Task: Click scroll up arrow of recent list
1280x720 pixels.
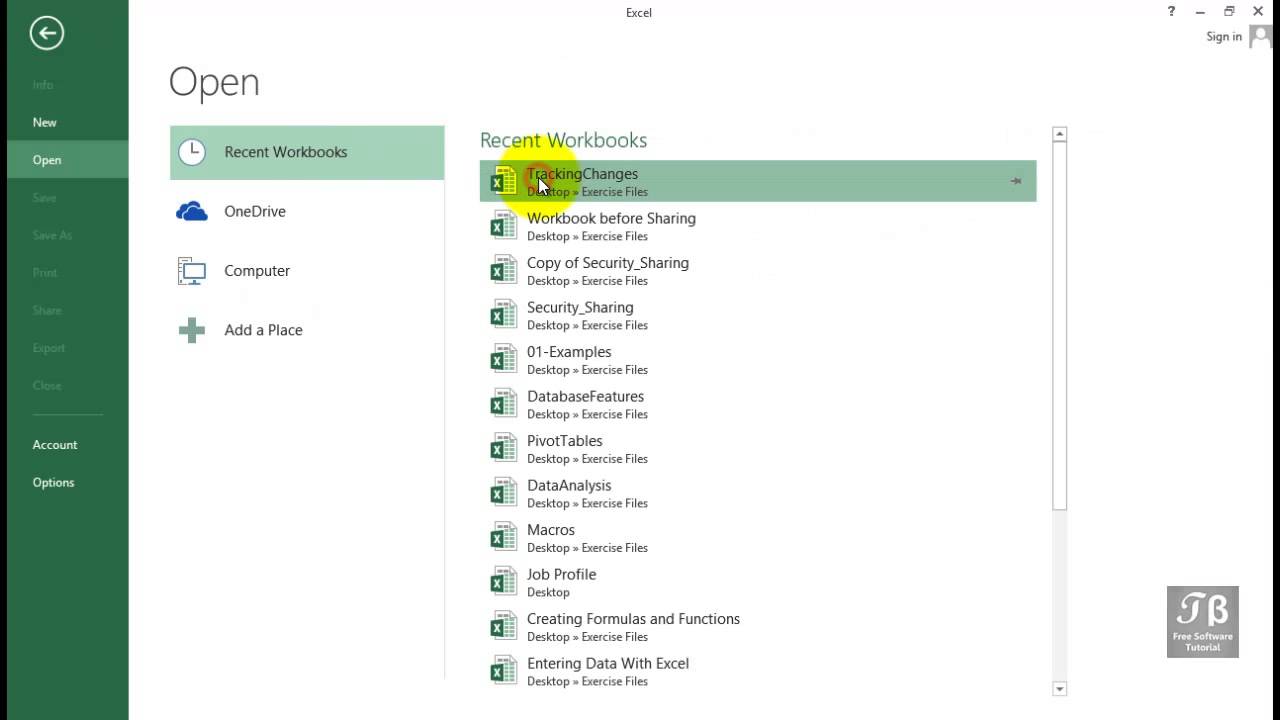Action: point(1060,134)
